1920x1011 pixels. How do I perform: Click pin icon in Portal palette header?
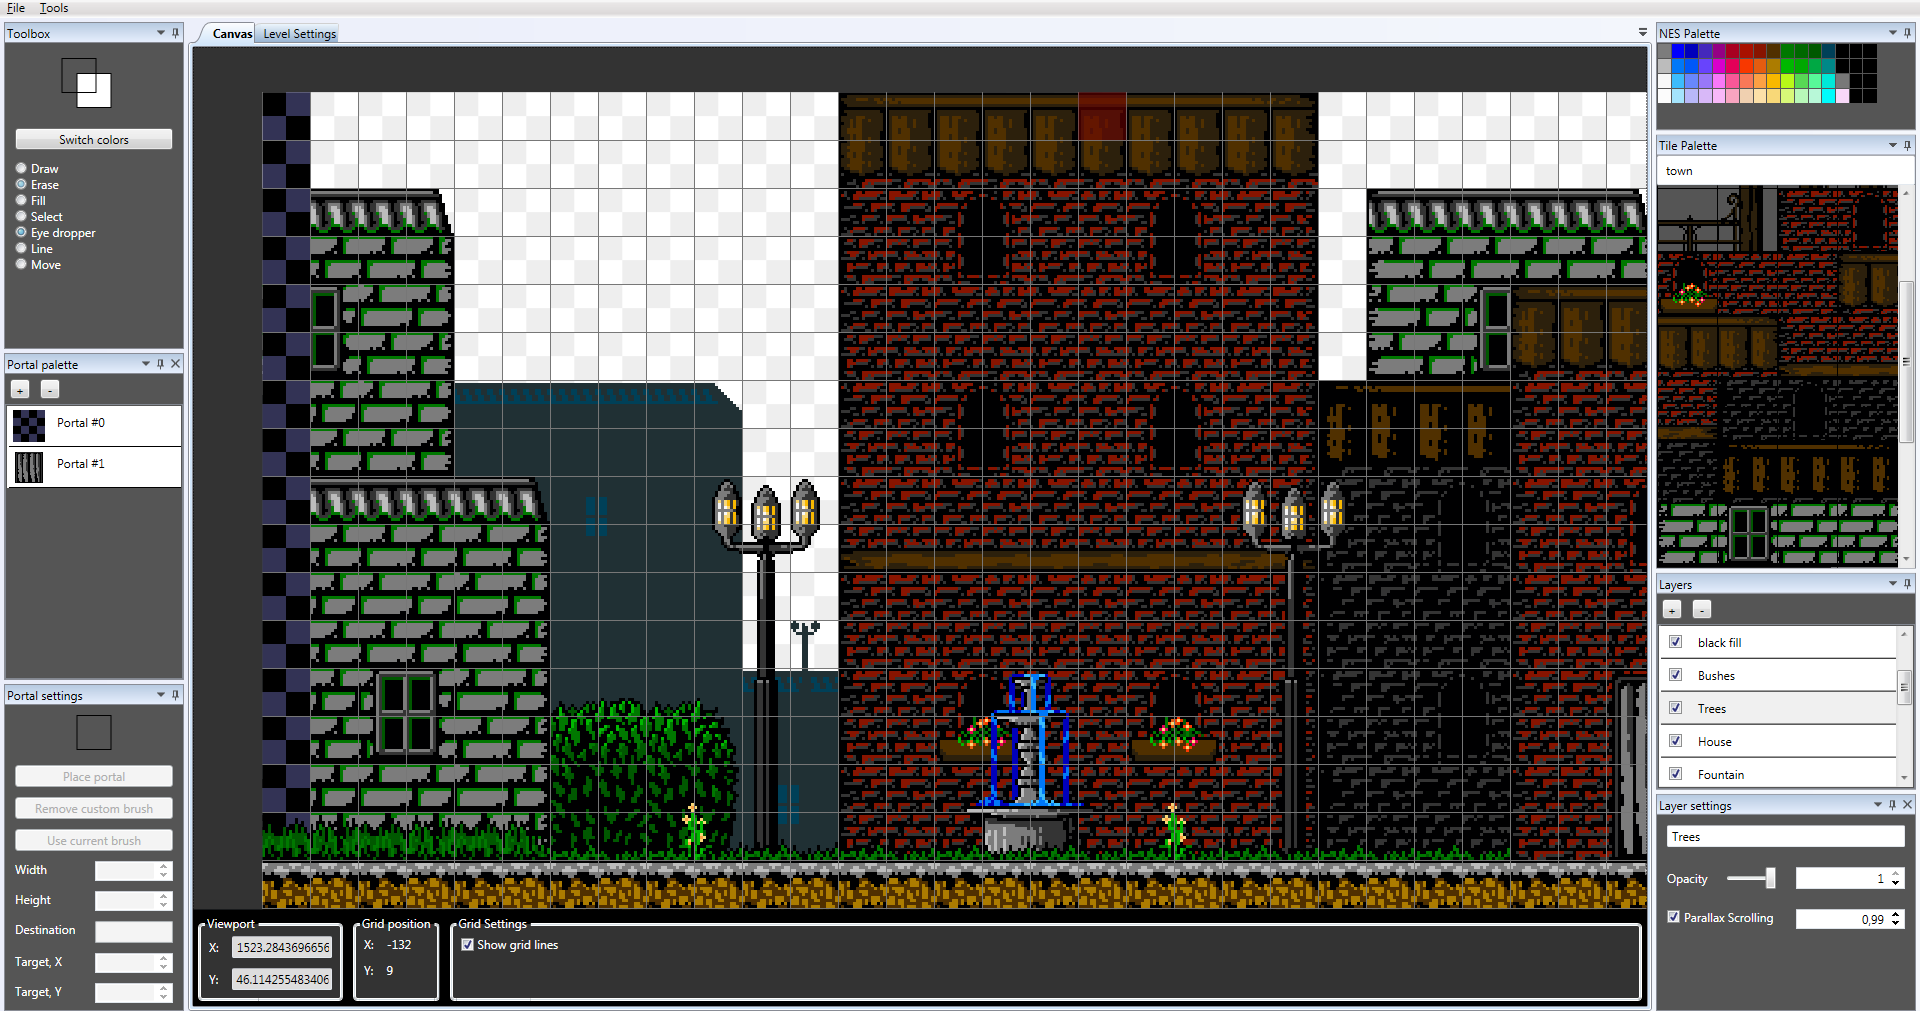click(161, 364)
